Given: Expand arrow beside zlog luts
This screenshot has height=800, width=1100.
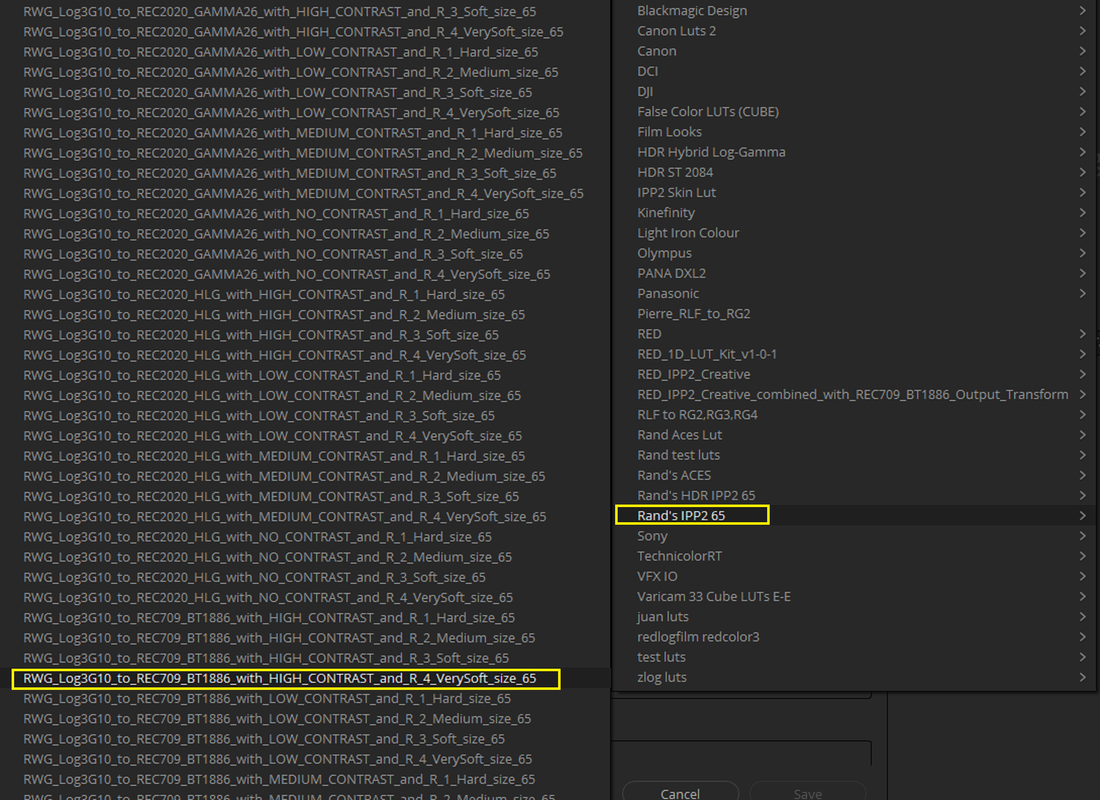Looking at the screenshot, I should coord(1082,677).
